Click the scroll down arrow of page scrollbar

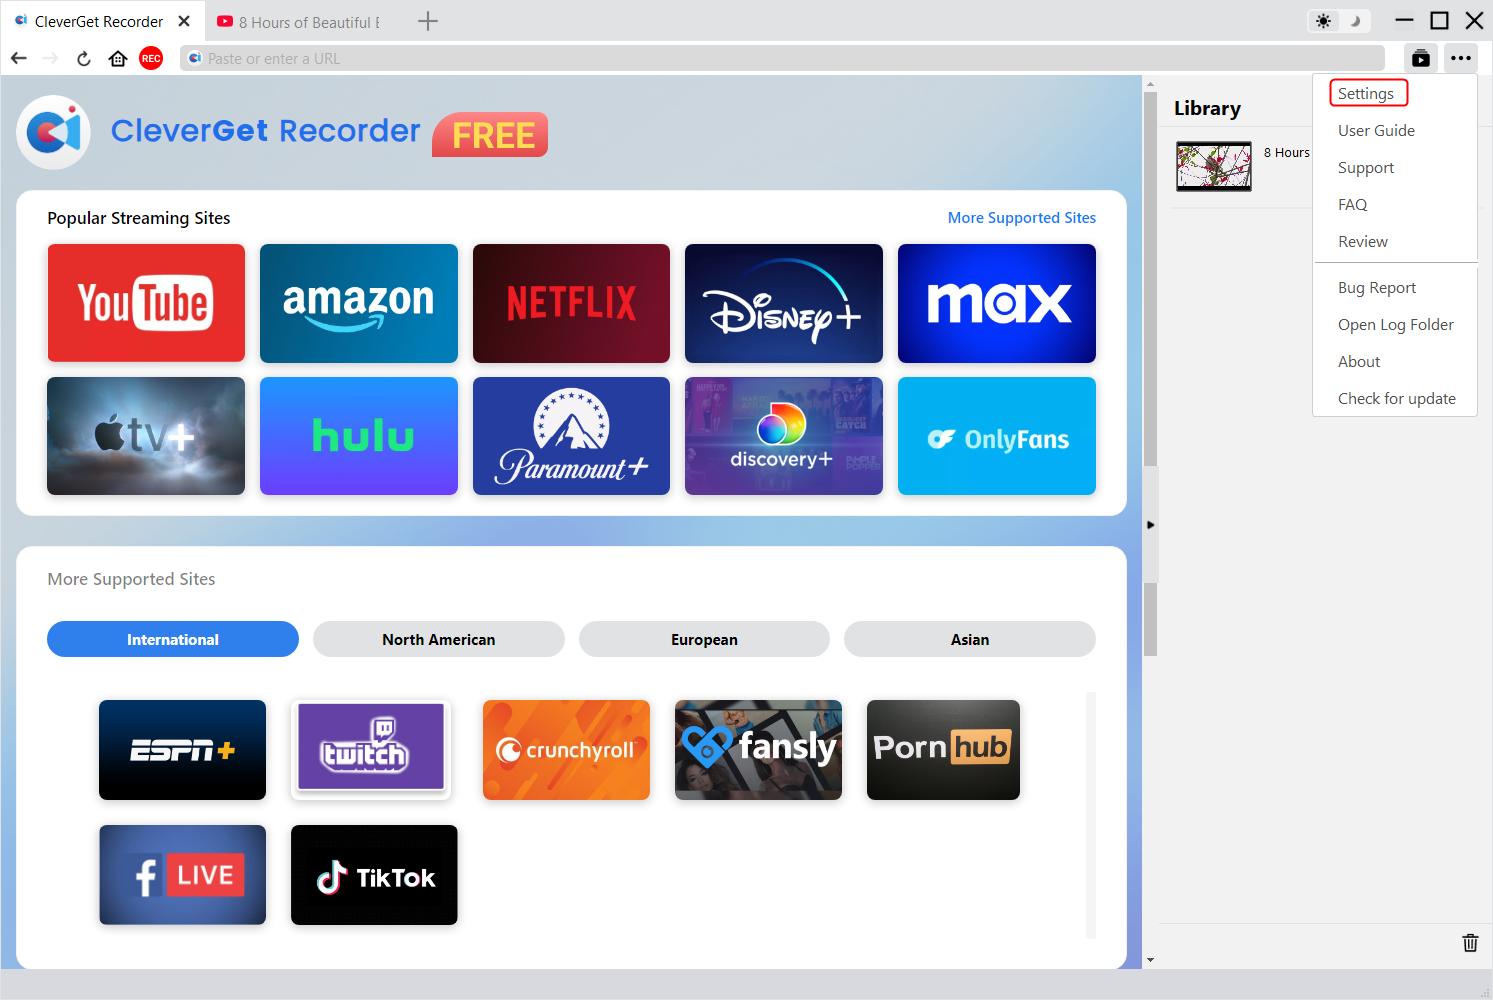1150,960
